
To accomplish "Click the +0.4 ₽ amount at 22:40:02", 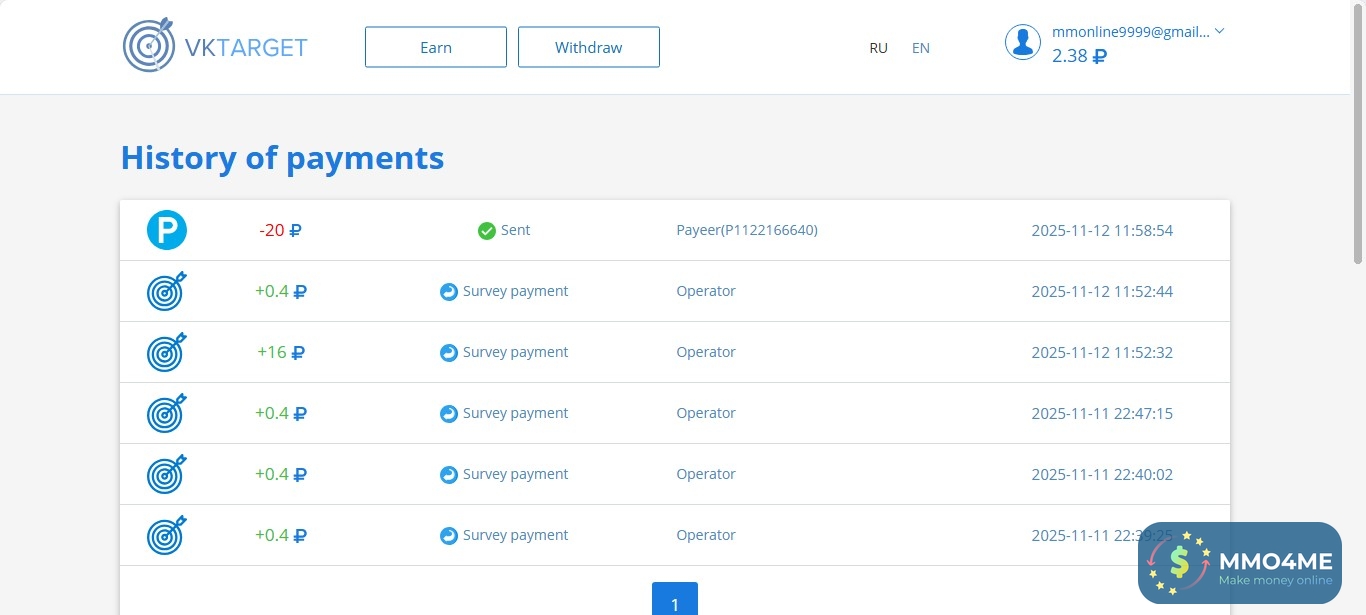I will coord(281,474).
